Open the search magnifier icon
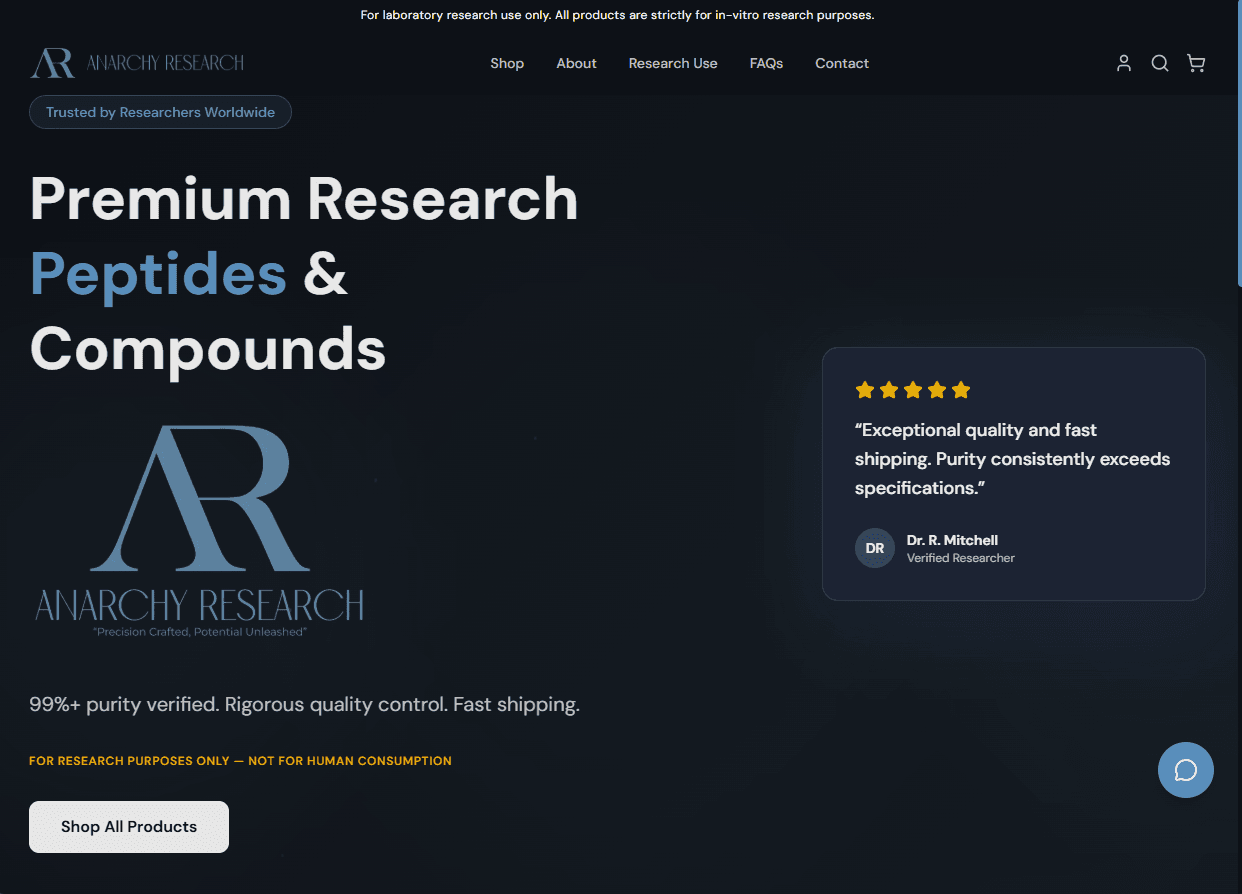Image resolution: width=1242 pixels, height=894 pixels. click(x=1160, y=63)
